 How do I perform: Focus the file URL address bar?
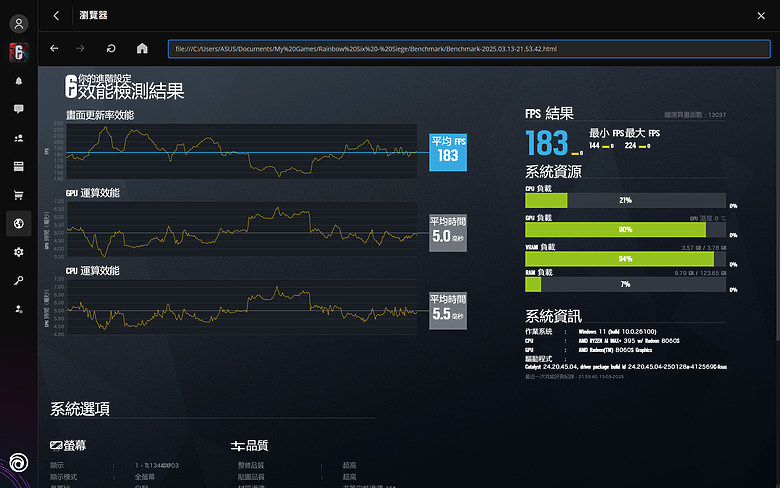[x=469, y=49]
